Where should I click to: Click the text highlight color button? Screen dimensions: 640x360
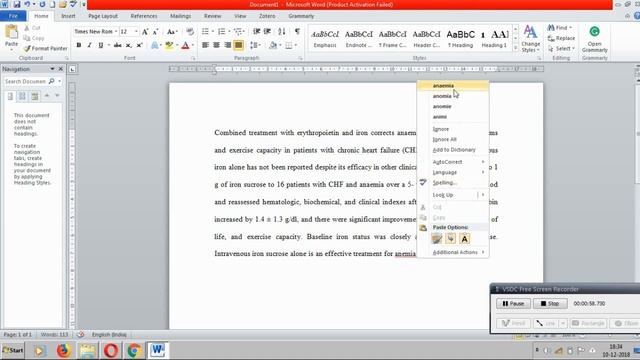pyautogui.click(x=169, y=45)
